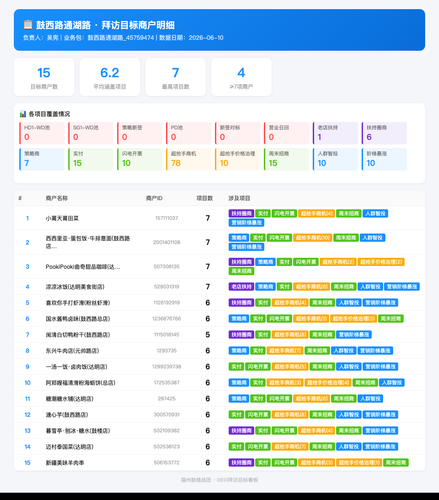Image resolution: width=439 pixels, height=500 pixels.
Task: Click the 人群智投 tag in row 1
Action: [375, 213]
